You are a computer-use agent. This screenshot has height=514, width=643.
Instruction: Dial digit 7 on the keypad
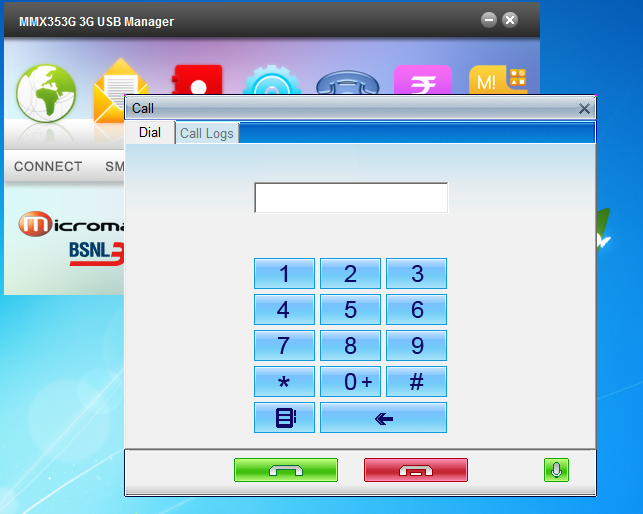coord(284,345)
